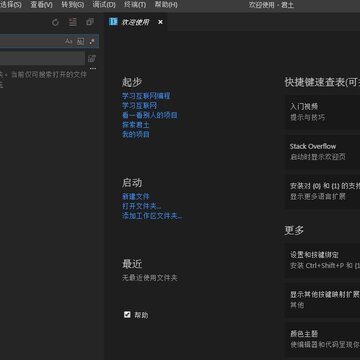Click the 启动 heading
360x360 pixels.
coord(132,183)
